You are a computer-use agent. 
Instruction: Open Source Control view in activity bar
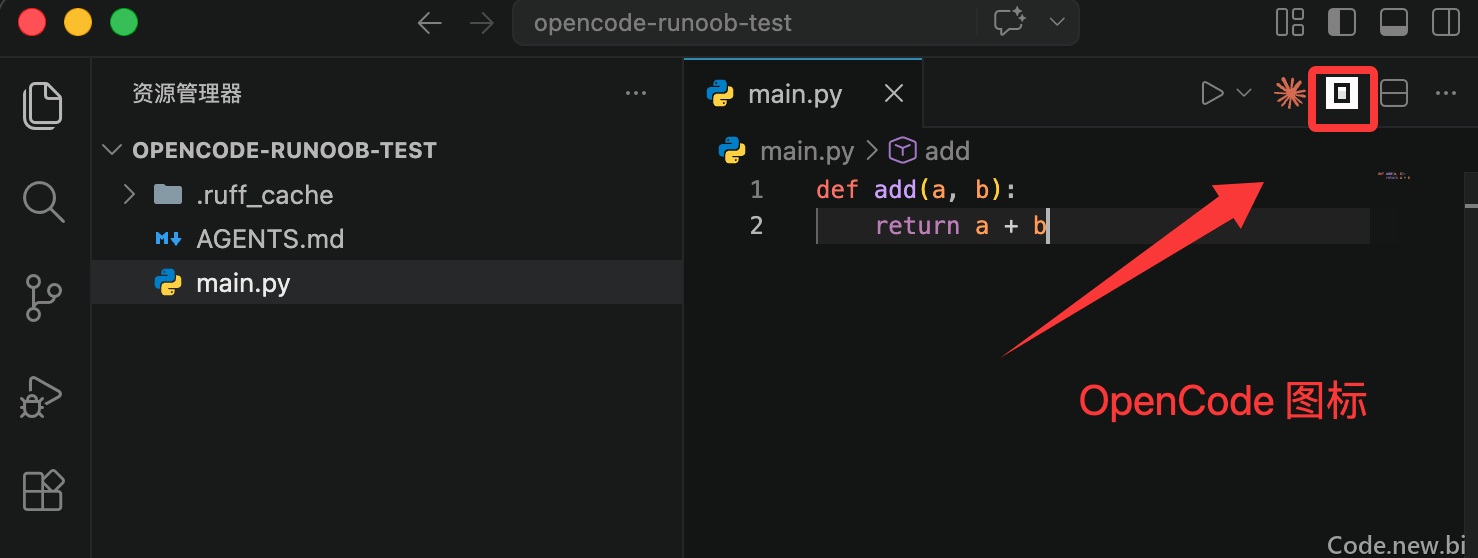point(43,298)
